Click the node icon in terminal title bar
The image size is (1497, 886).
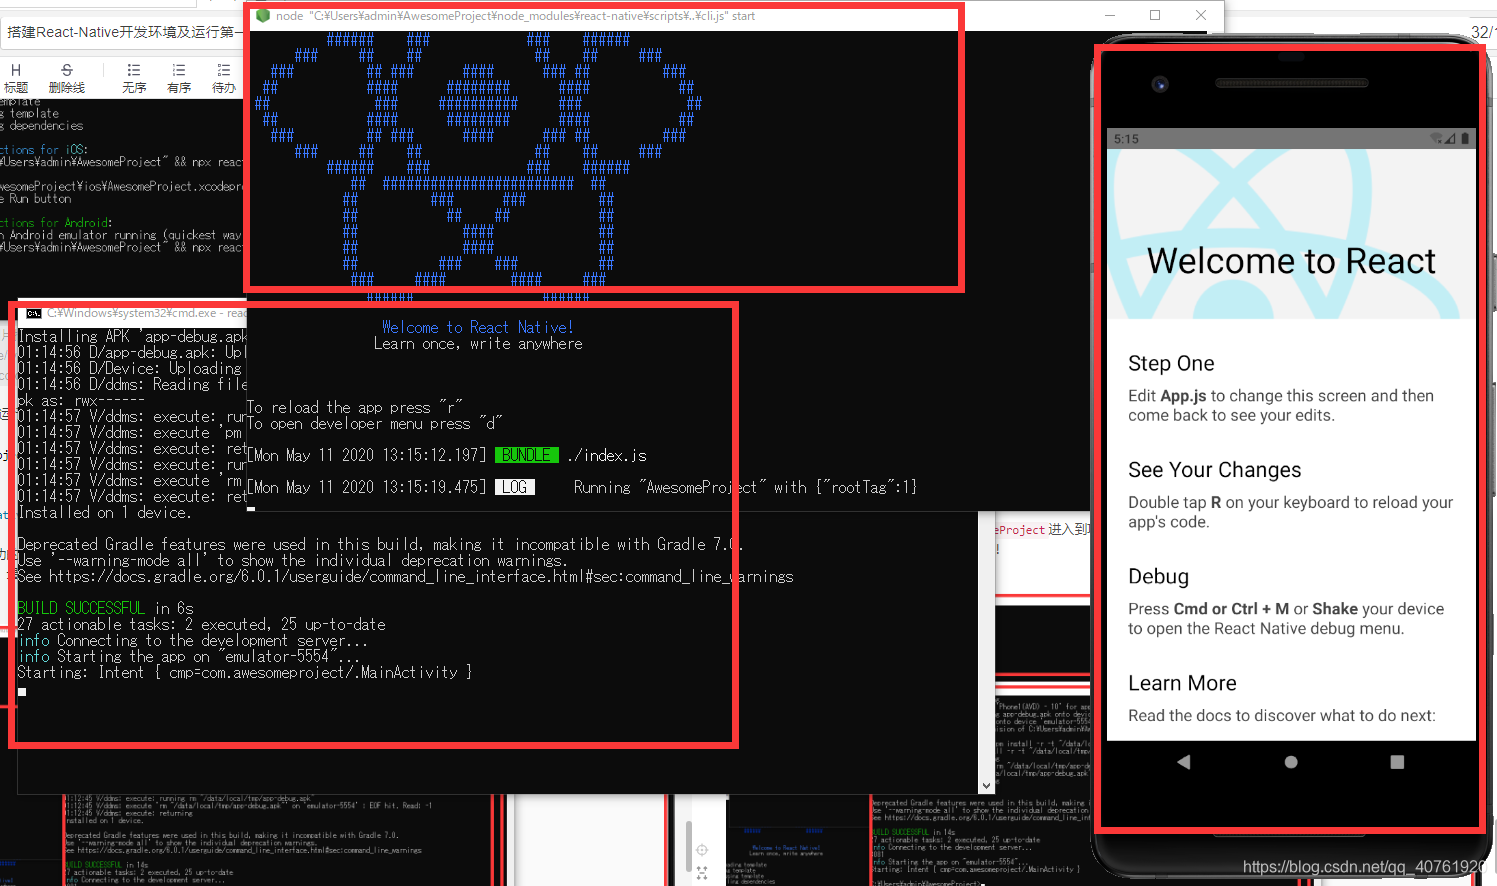263,16
